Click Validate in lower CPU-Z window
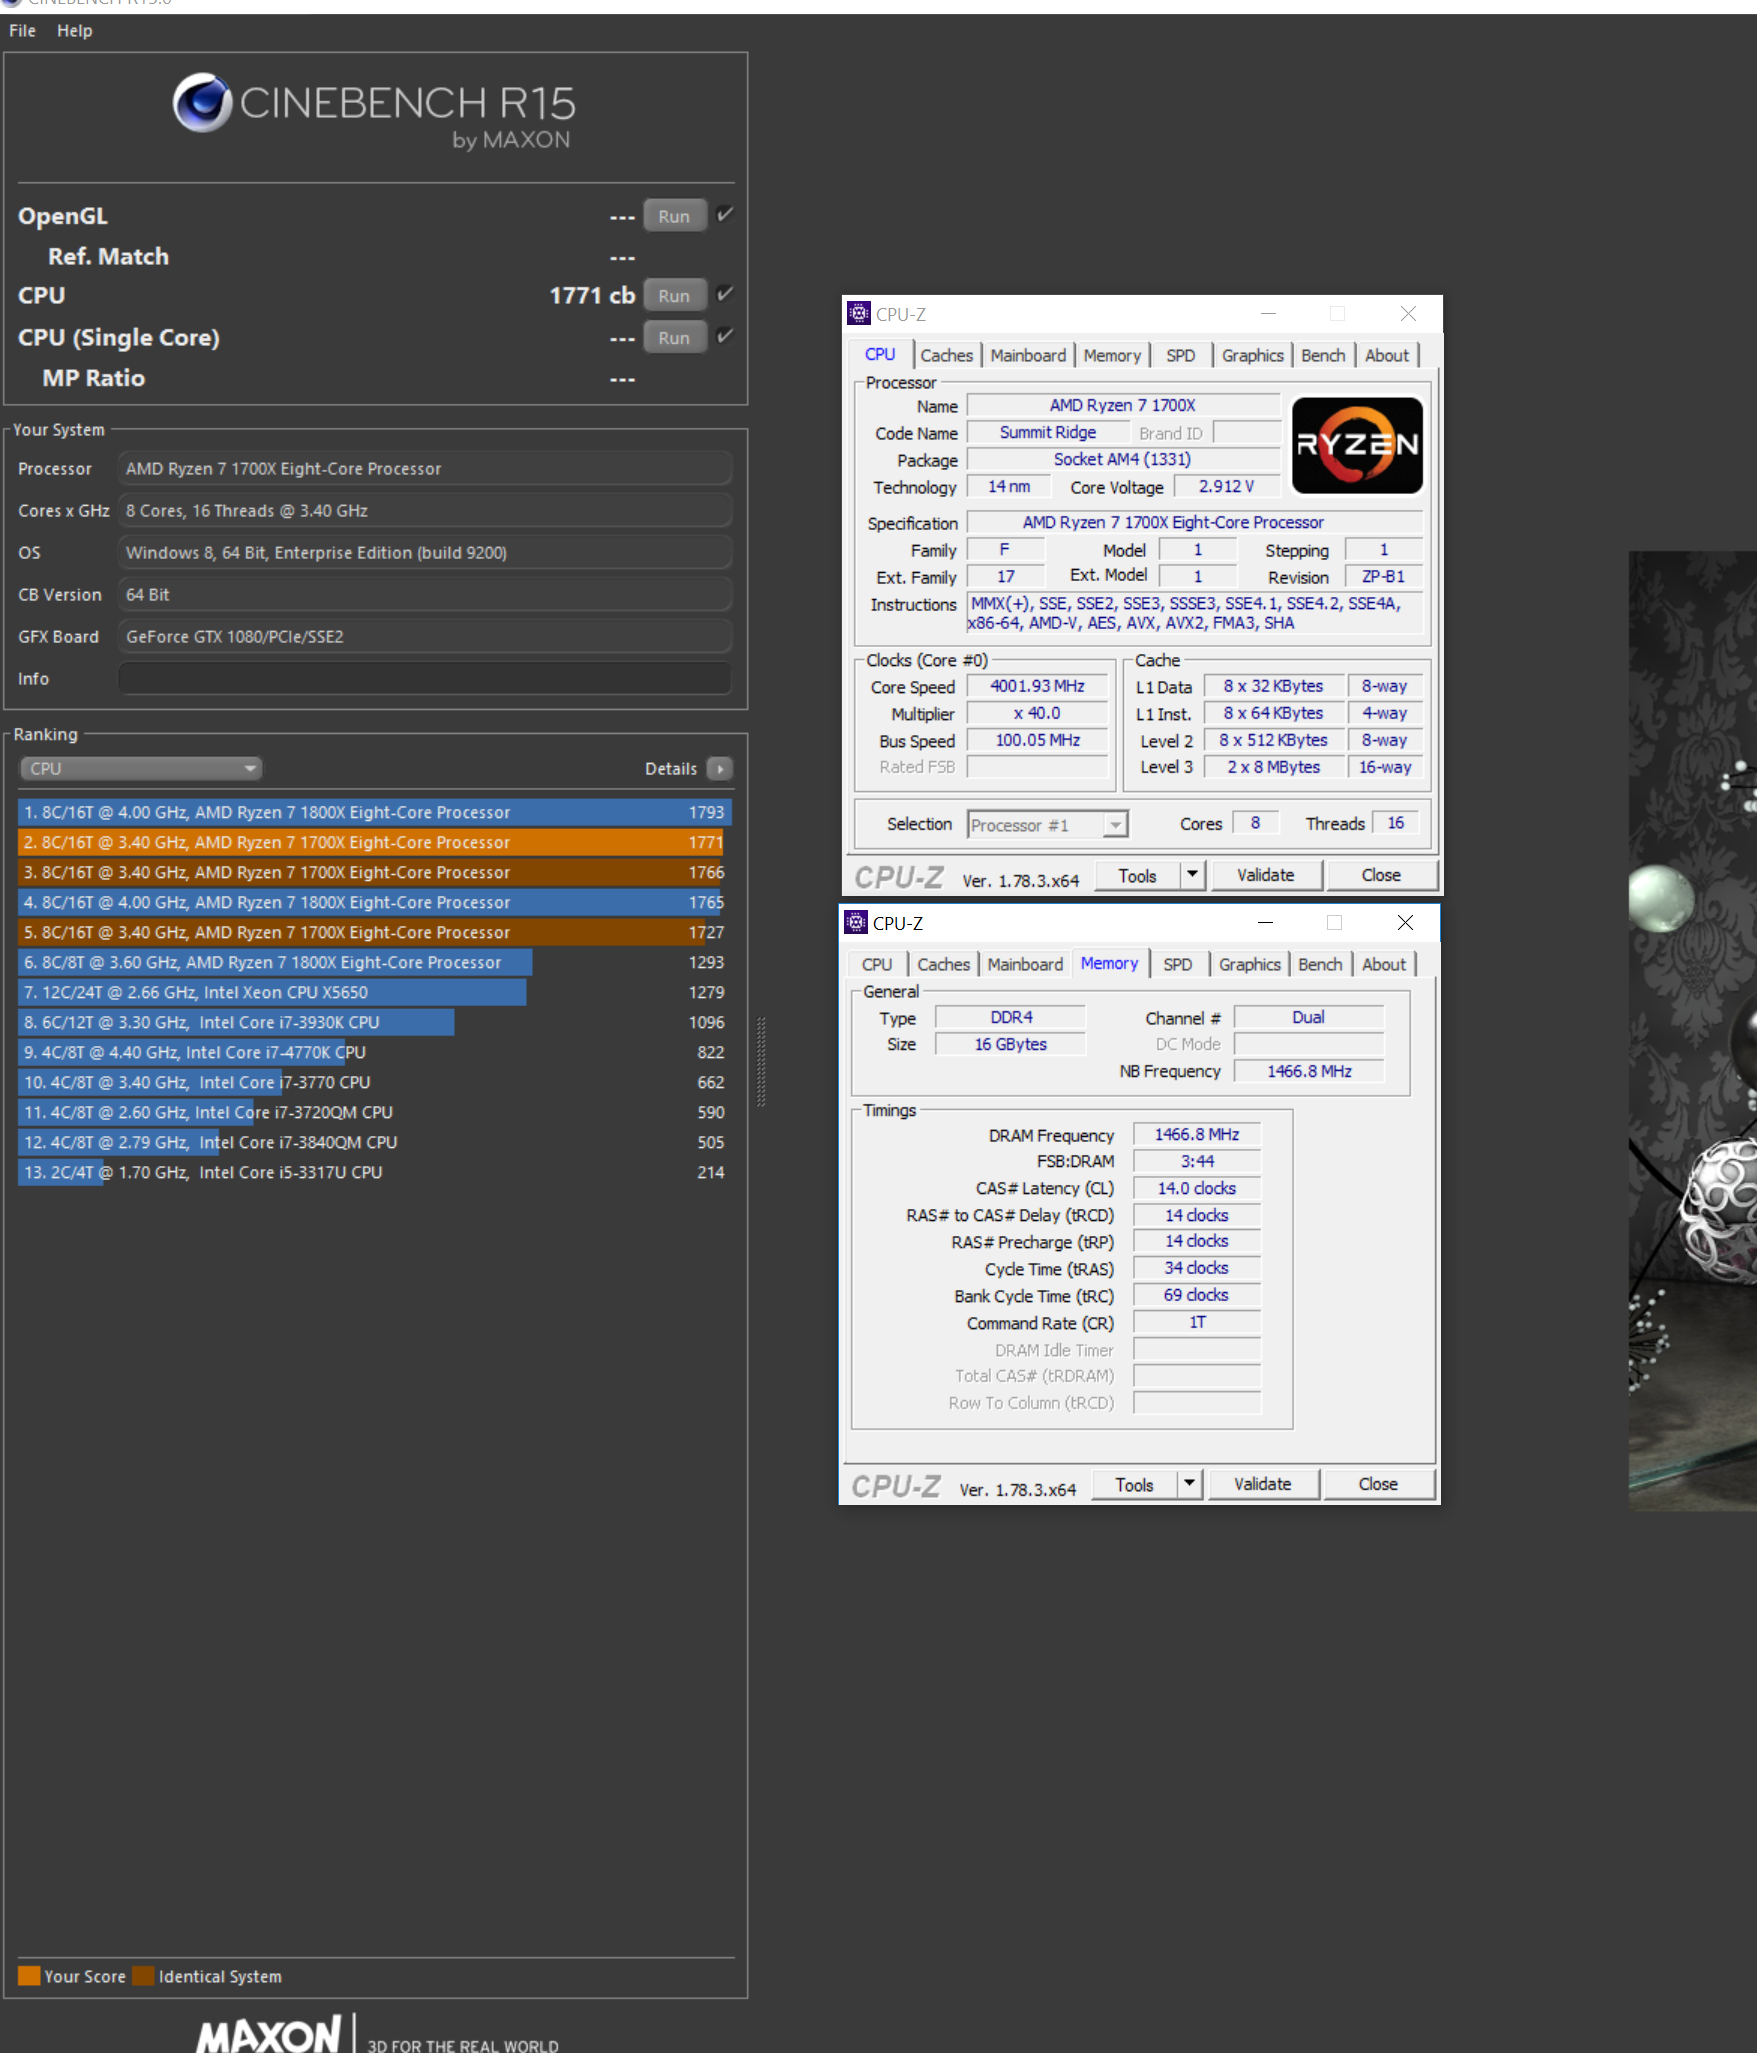The width and height of the screenshot is (1757, 2053). pyautogui.click(x=1263, y=1485)
